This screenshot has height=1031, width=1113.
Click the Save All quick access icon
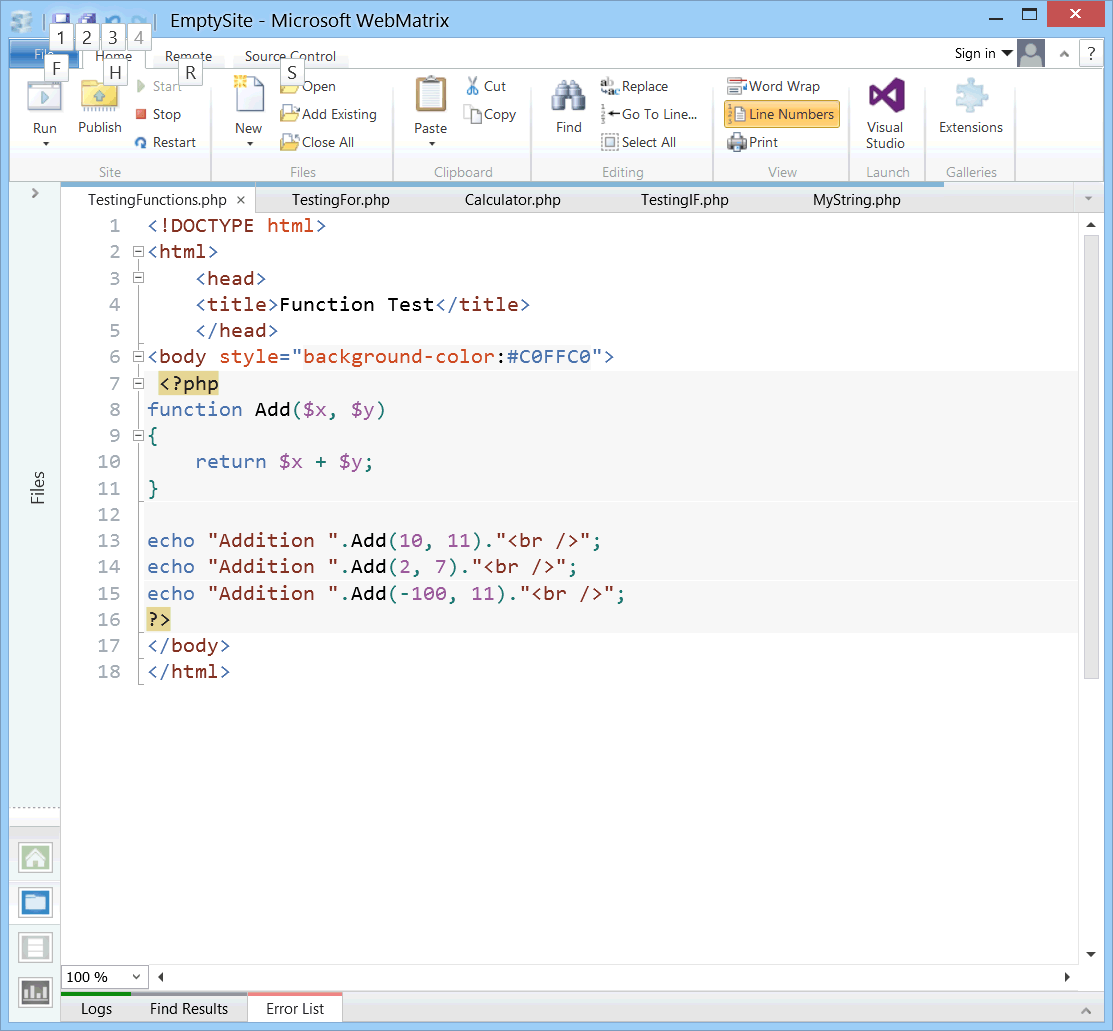point(87,19)
